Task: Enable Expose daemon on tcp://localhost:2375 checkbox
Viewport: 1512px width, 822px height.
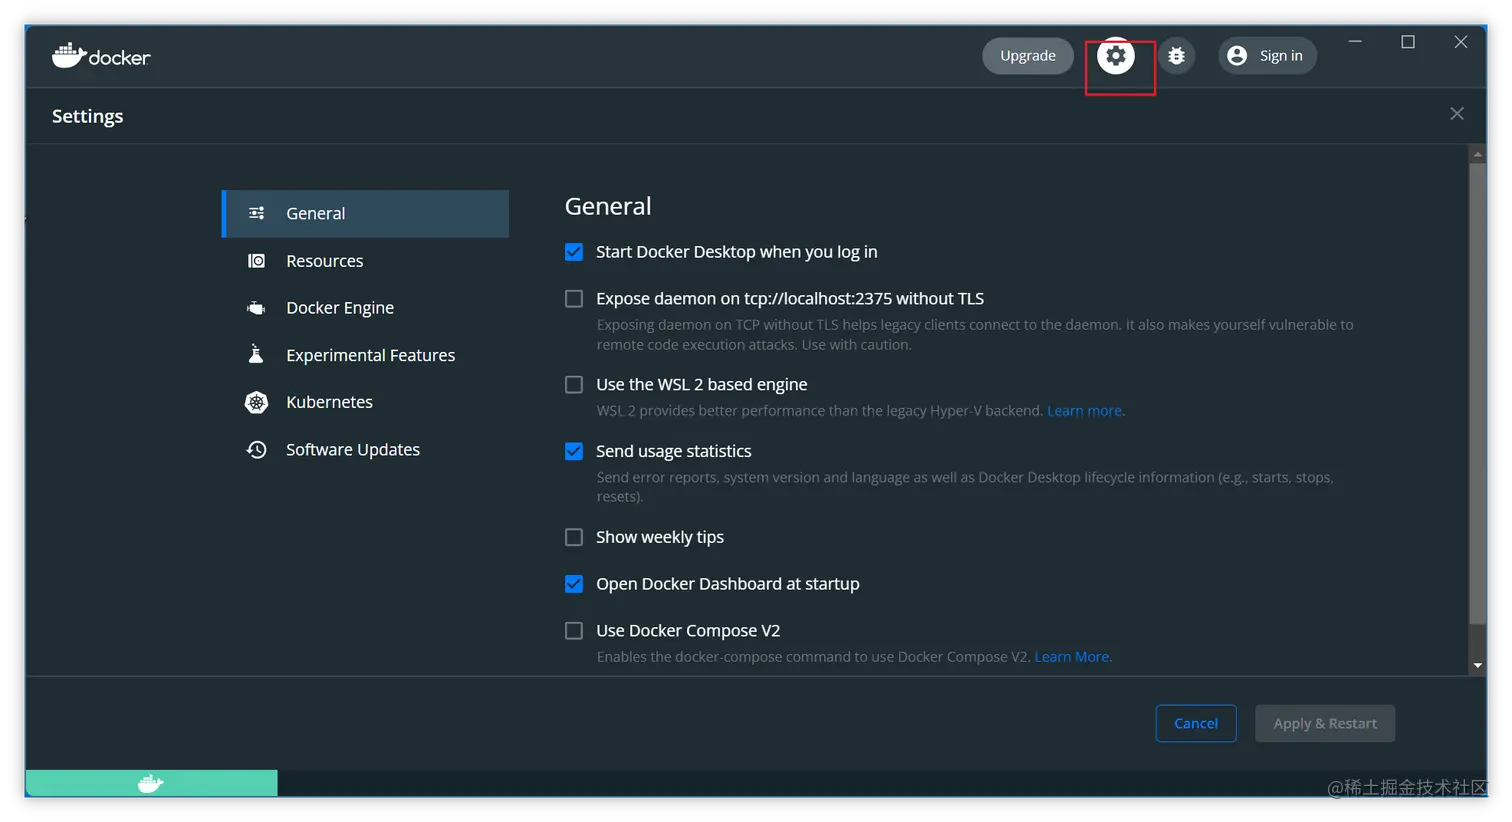Action: point(574,299)
